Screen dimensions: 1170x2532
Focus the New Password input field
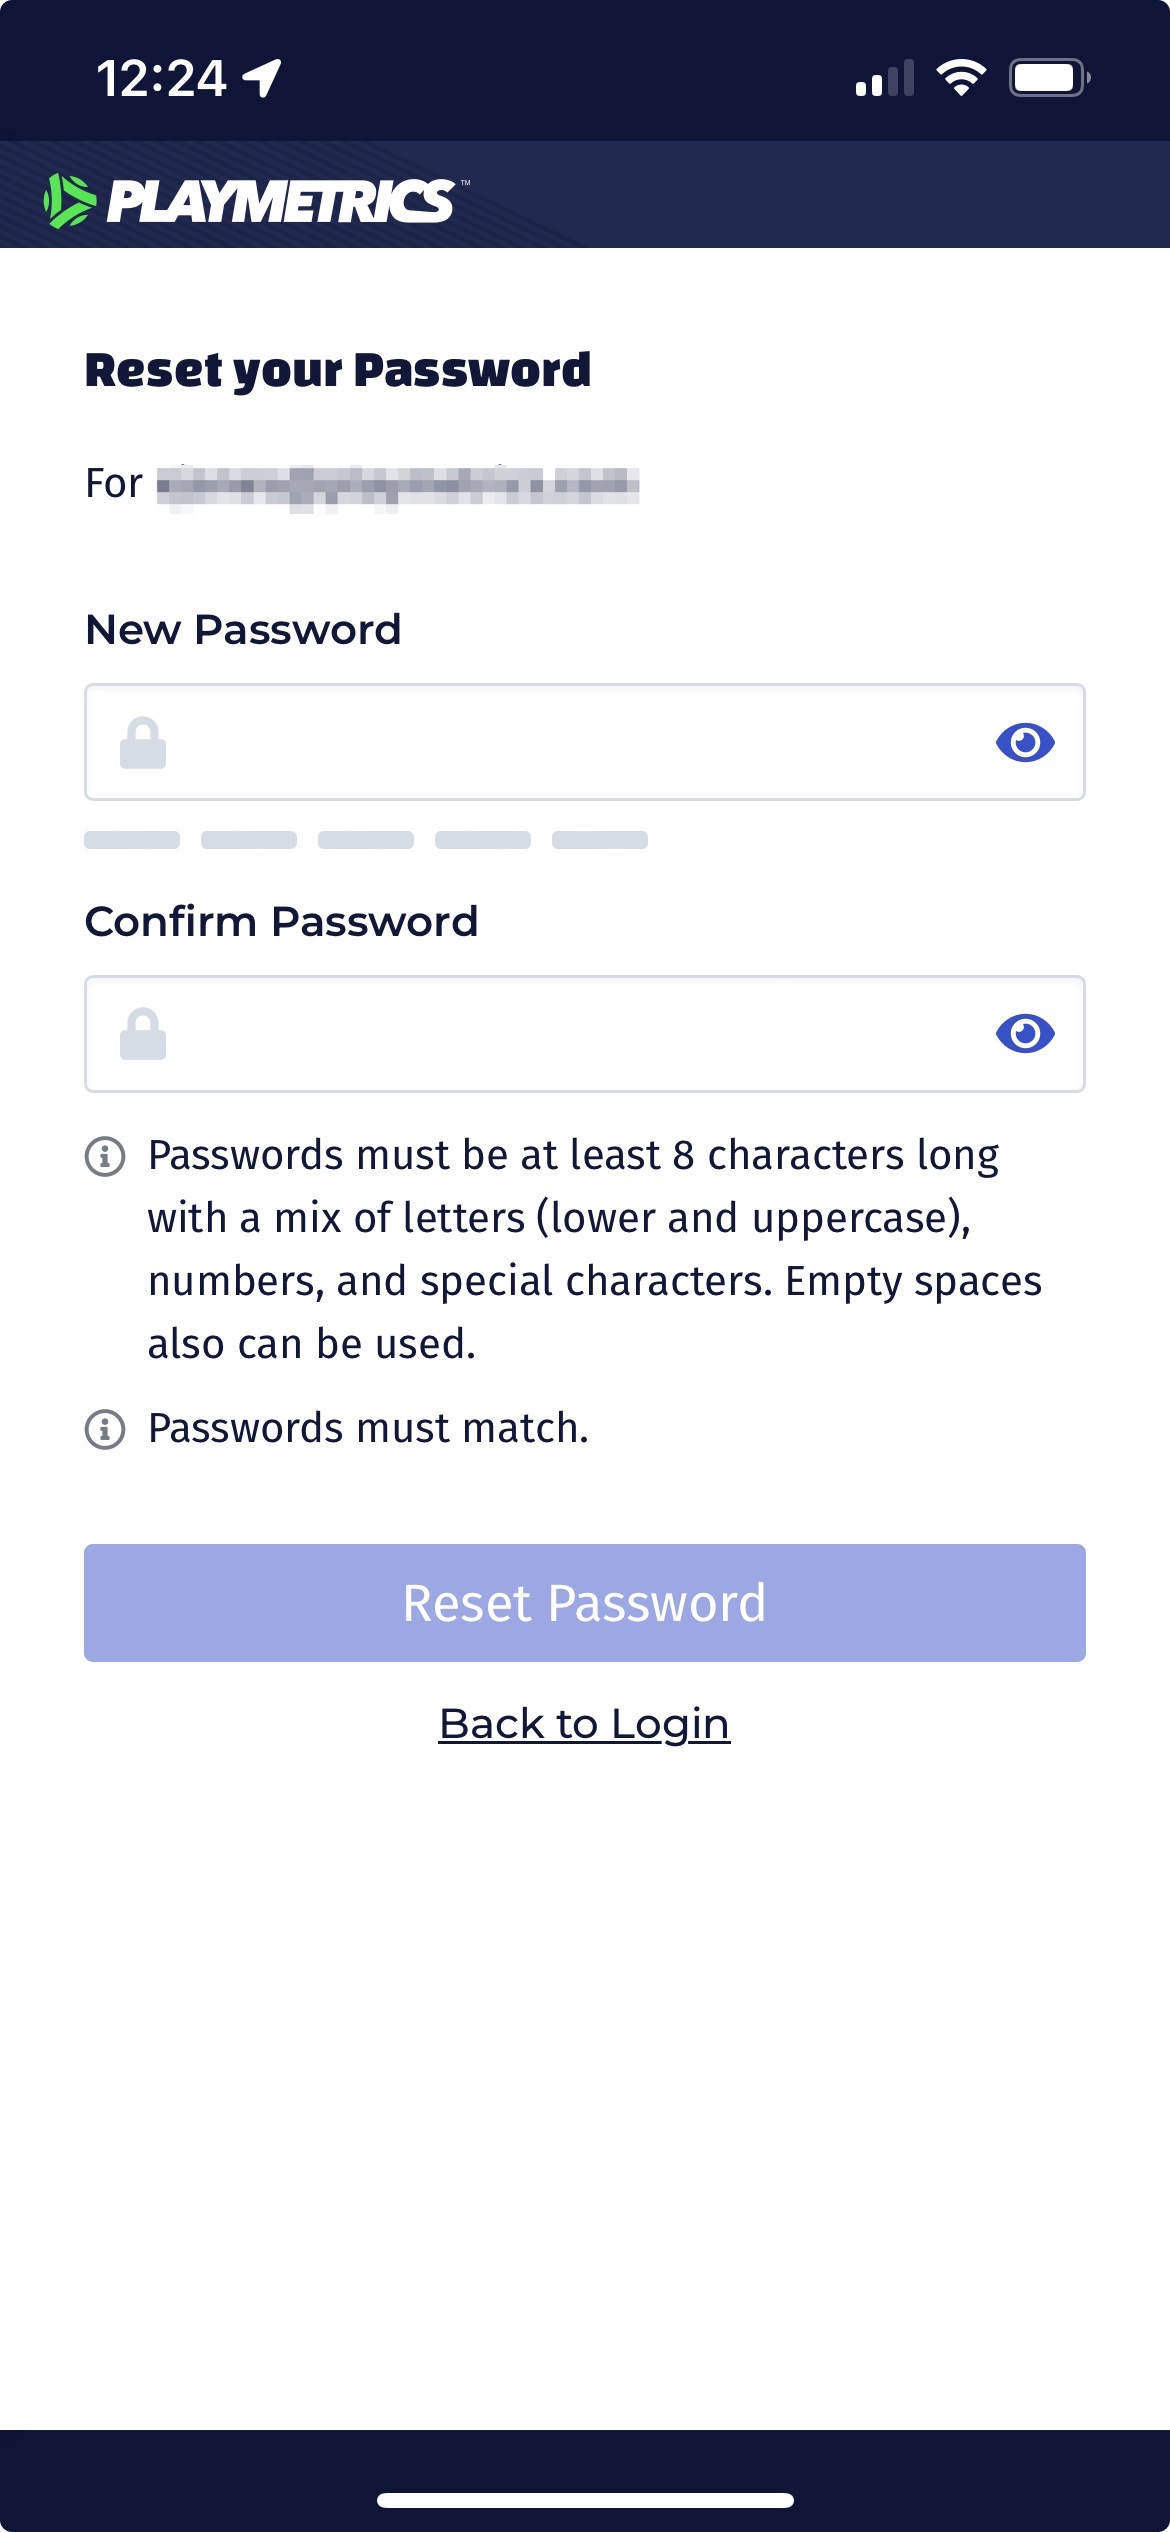point(570,743)
